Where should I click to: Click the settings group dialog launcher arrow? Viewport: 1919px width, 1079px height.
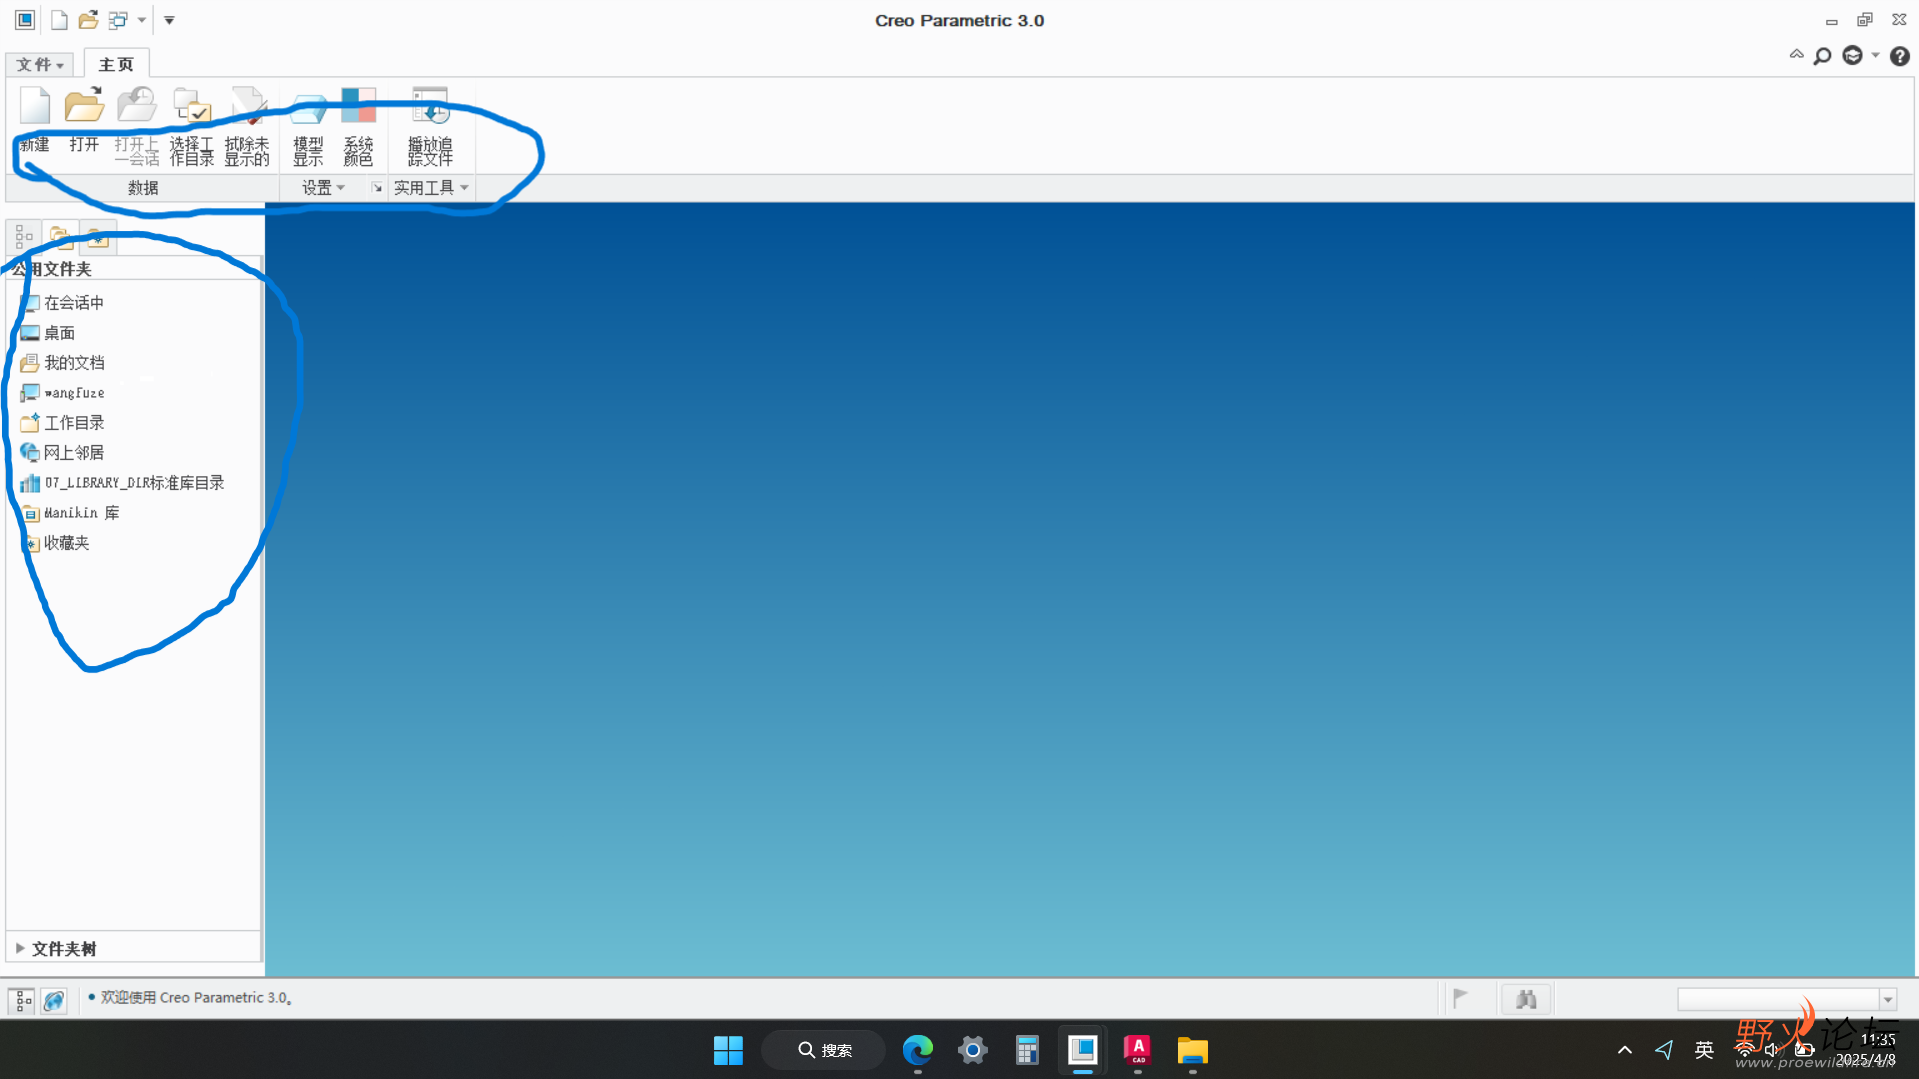[x=377, y=188]
